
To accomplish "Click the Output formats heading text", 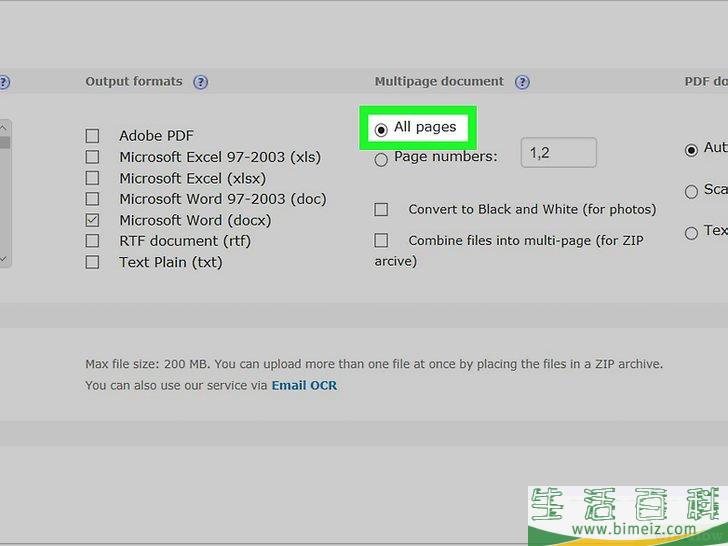I will pos(134,82).
